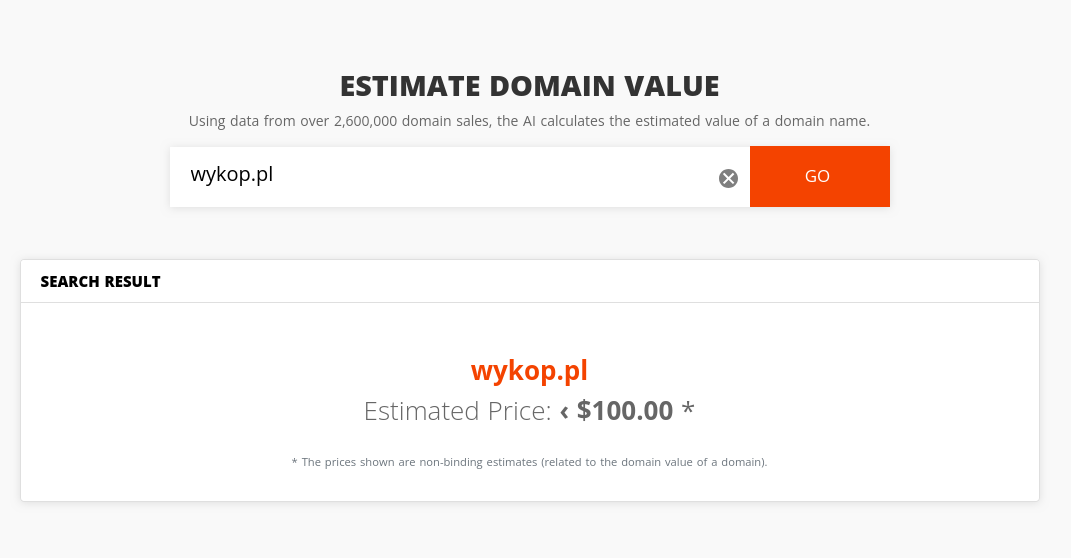Image resolution: width=1071 pixels, height=558 pixels.
Task: Click the asterisk that starts the disclaimer
Action: [294, 462]
